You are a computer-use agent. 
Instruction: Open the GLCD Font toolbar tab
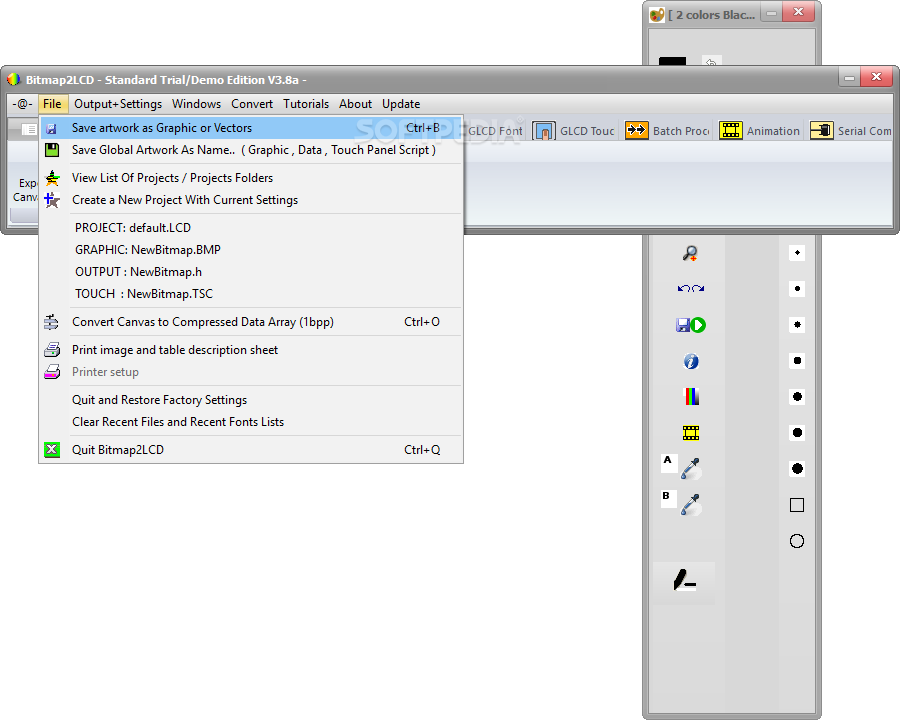(x=495, y=131)
